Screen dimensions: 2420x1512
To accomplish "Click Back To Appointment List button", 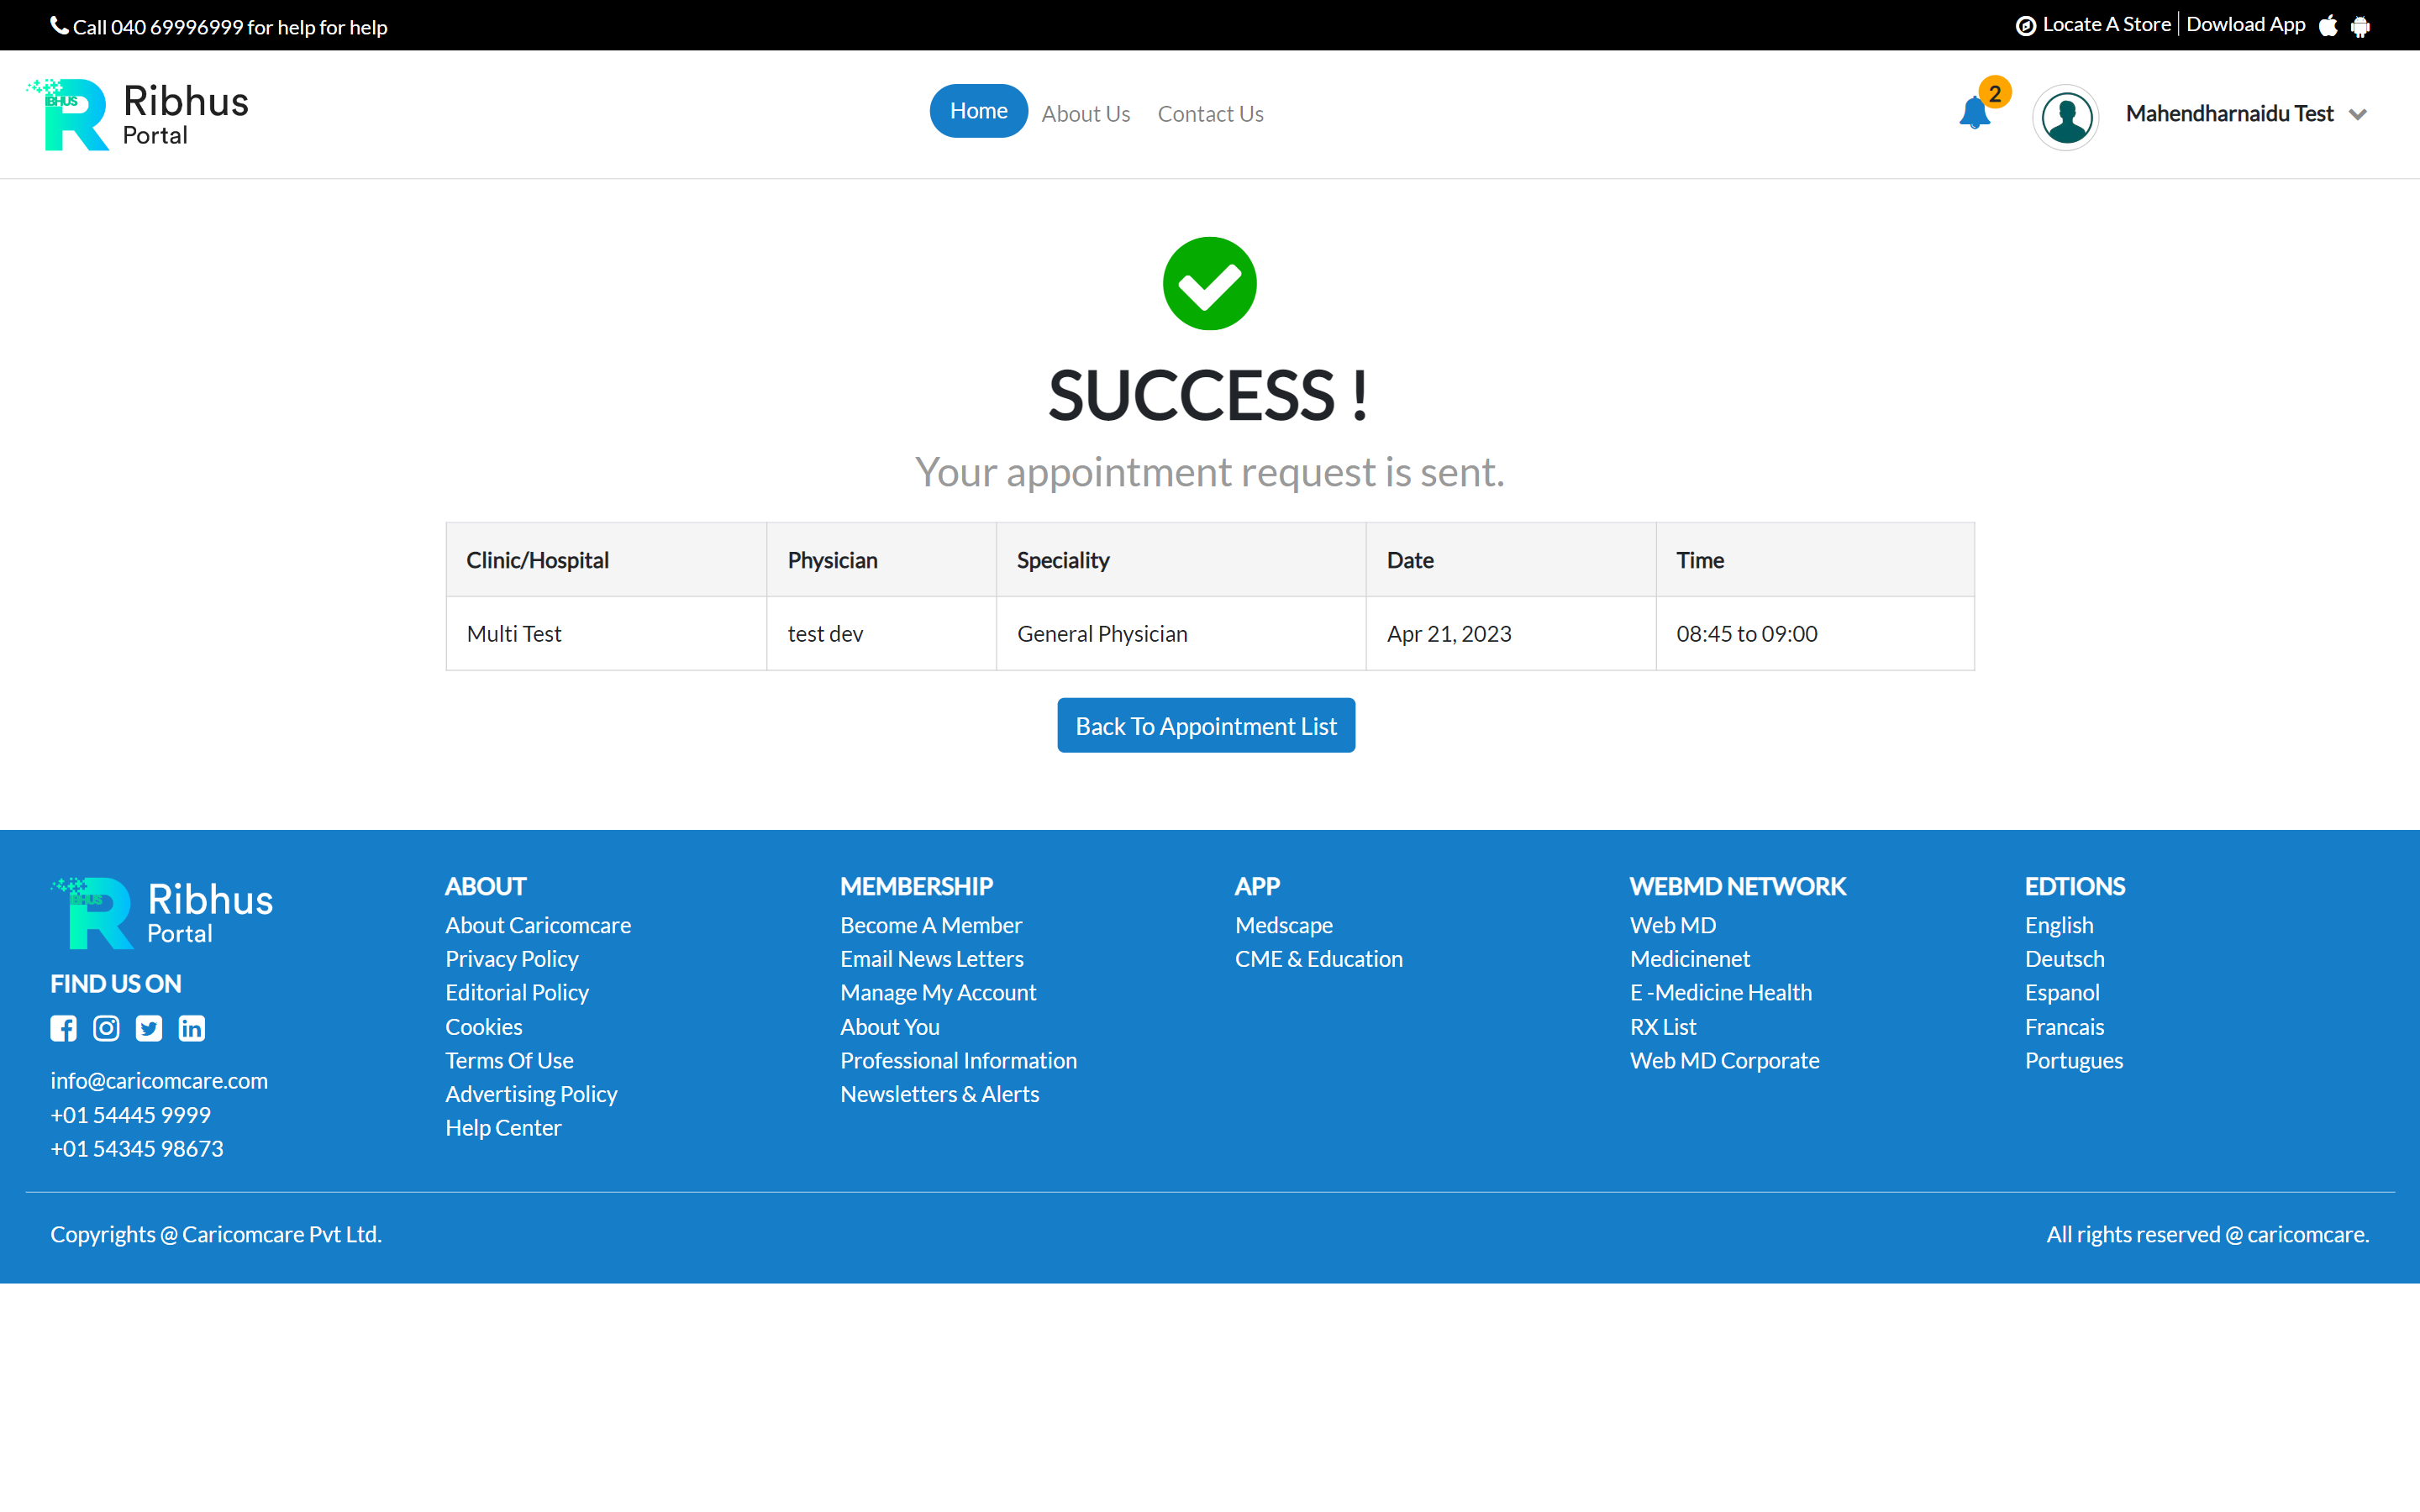I will point(1205,725).
